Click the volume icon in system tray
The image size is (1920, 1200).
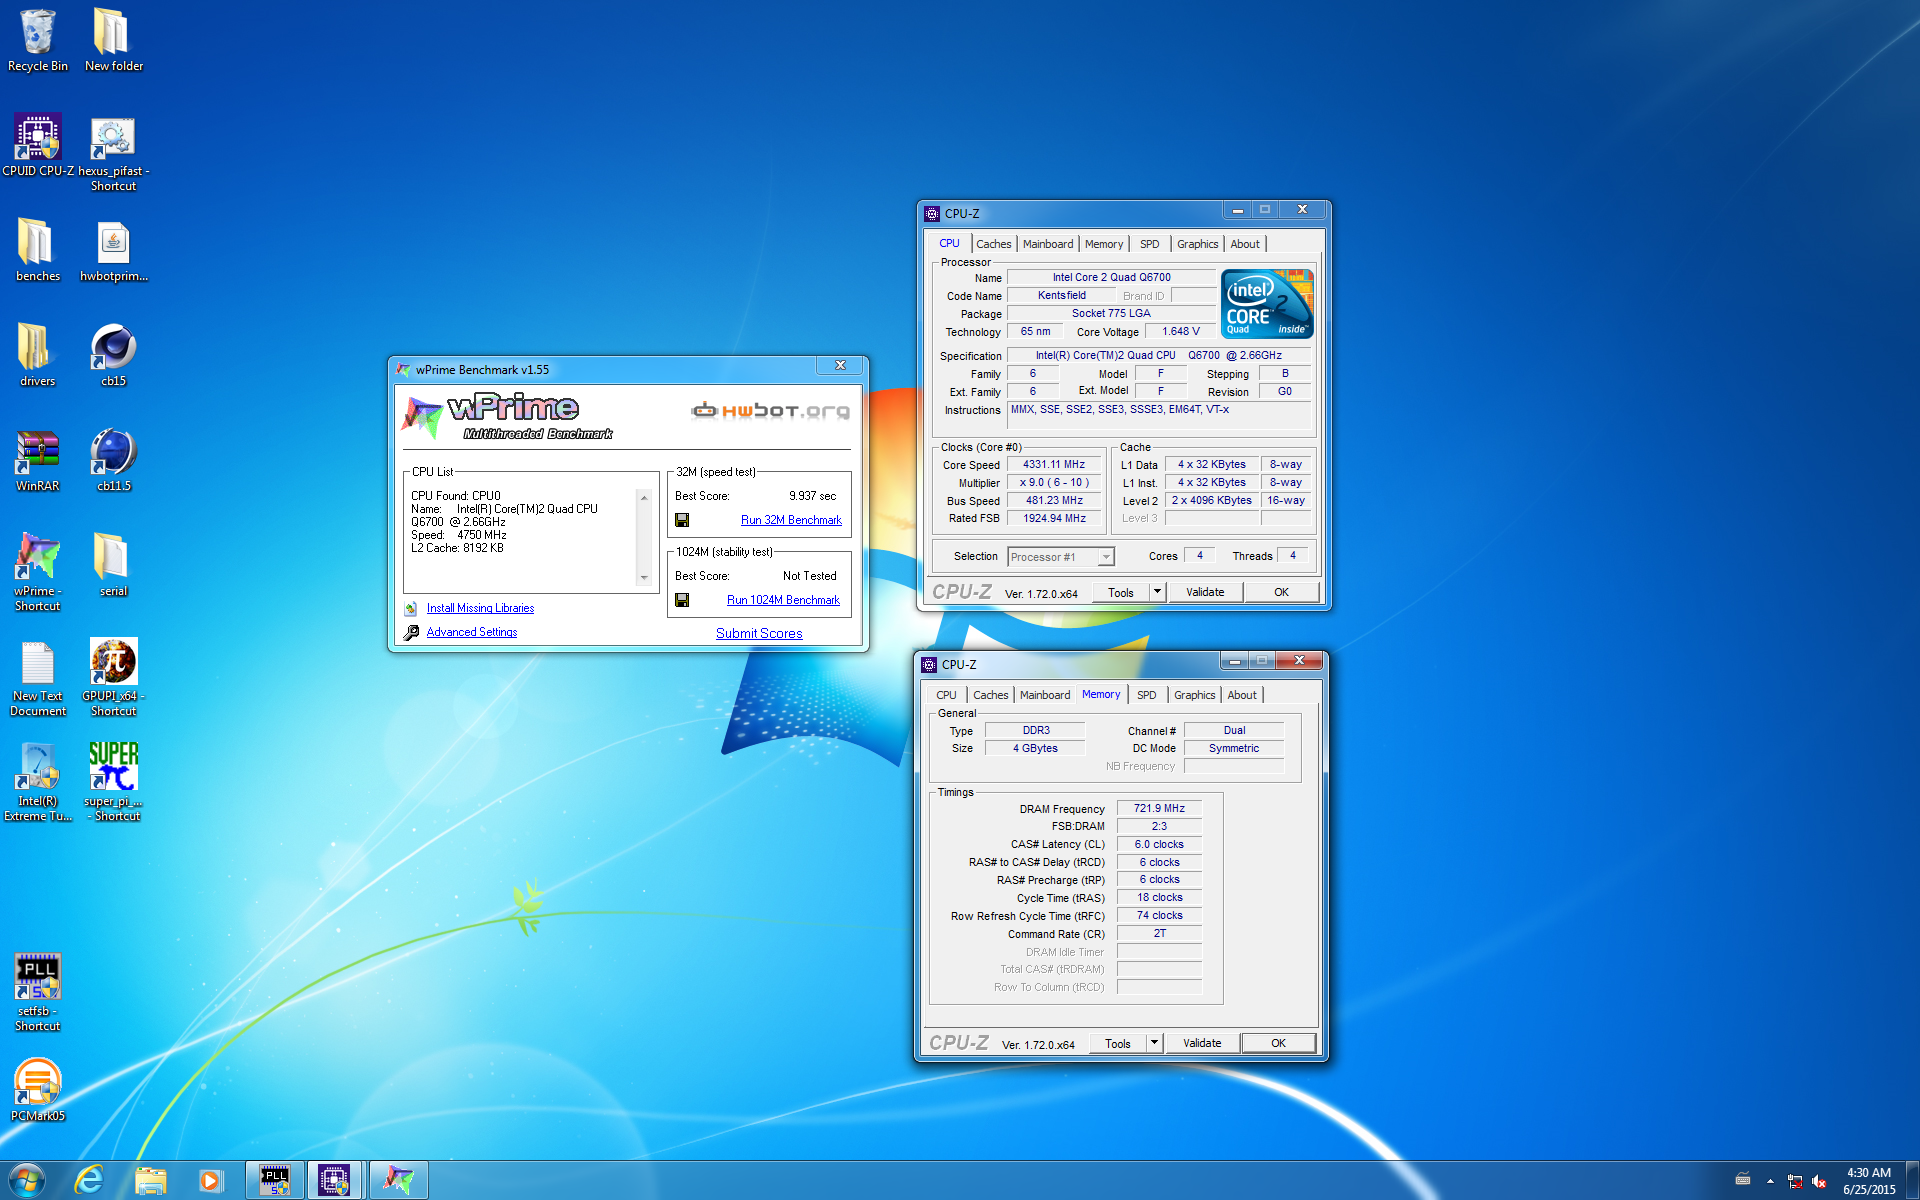[1819, 1181]
